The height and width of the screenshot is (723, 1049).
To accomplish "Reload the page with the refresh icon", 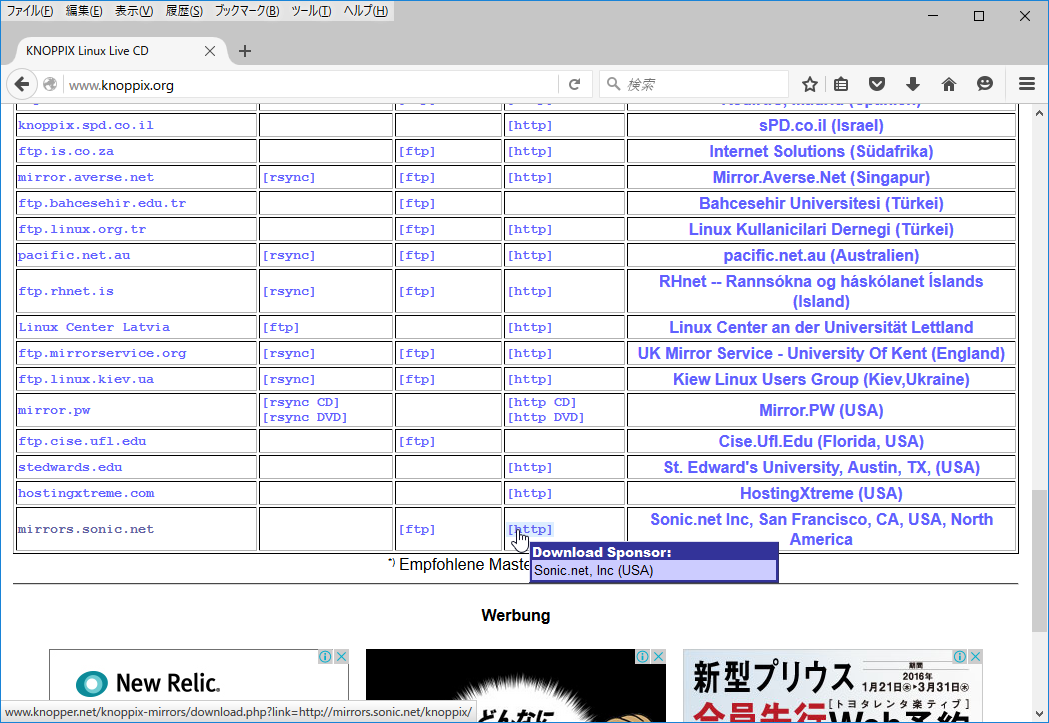I will coord(574,84).
